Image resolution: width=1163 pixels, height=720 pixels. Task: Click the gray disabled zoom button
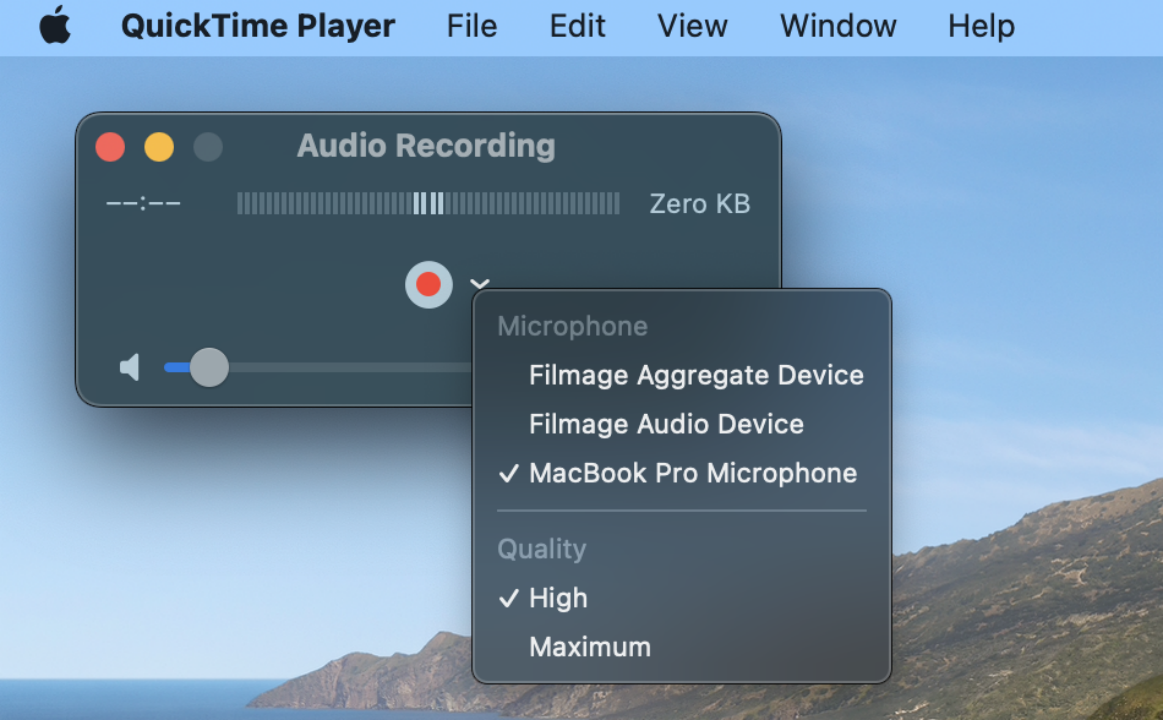pyautogui.click(x=208, y=147)
